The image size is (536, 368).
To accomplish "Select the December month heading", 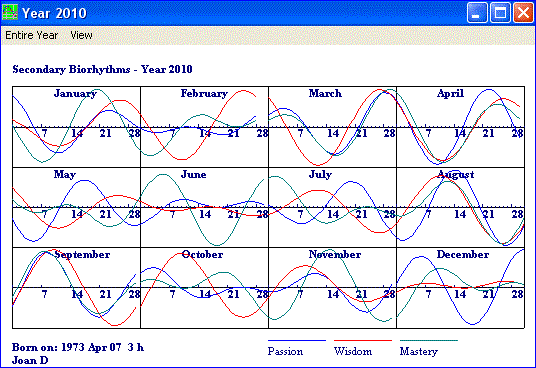I will tap(463, 255).
